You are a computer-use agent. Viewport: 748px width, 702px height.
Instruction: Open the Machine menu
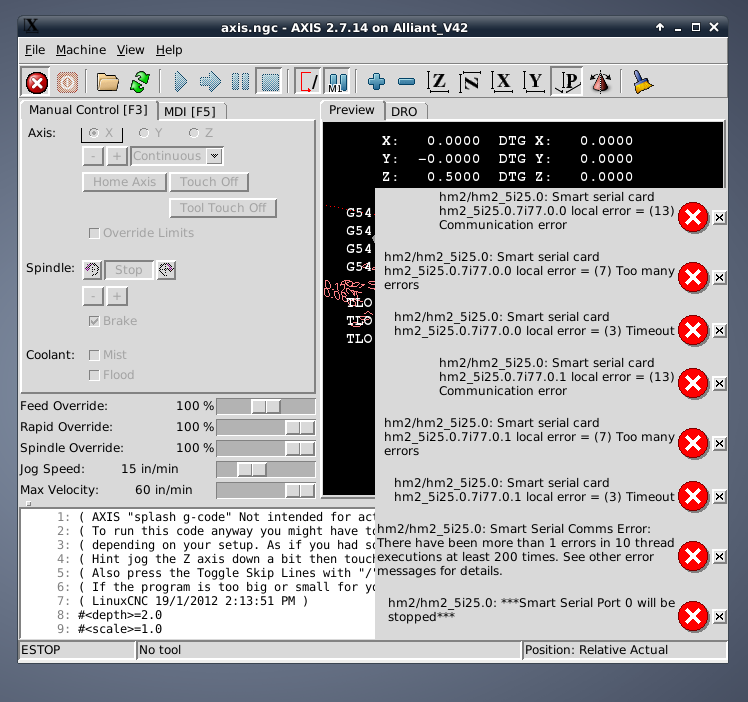81,50
